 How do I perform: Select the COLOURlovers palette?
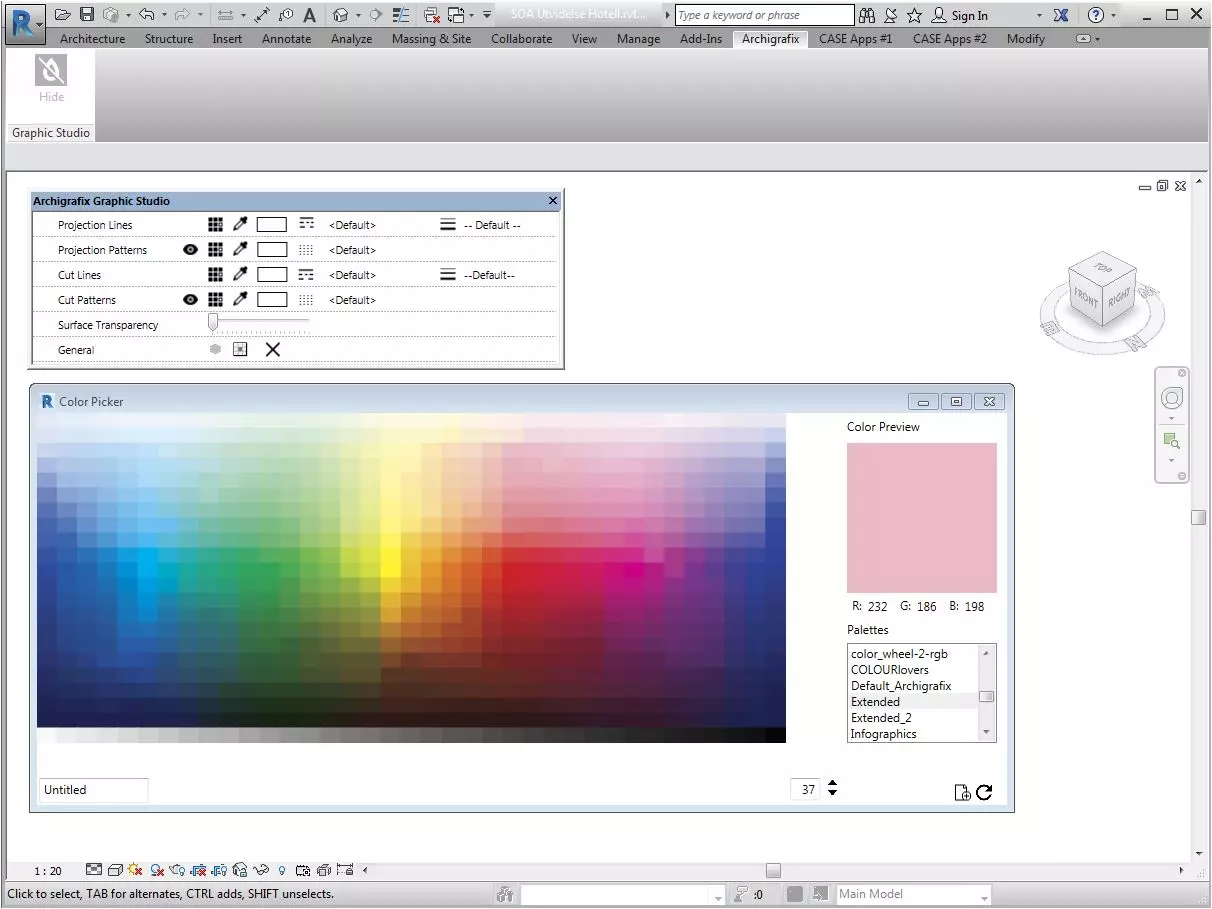[x=913, y=670]
